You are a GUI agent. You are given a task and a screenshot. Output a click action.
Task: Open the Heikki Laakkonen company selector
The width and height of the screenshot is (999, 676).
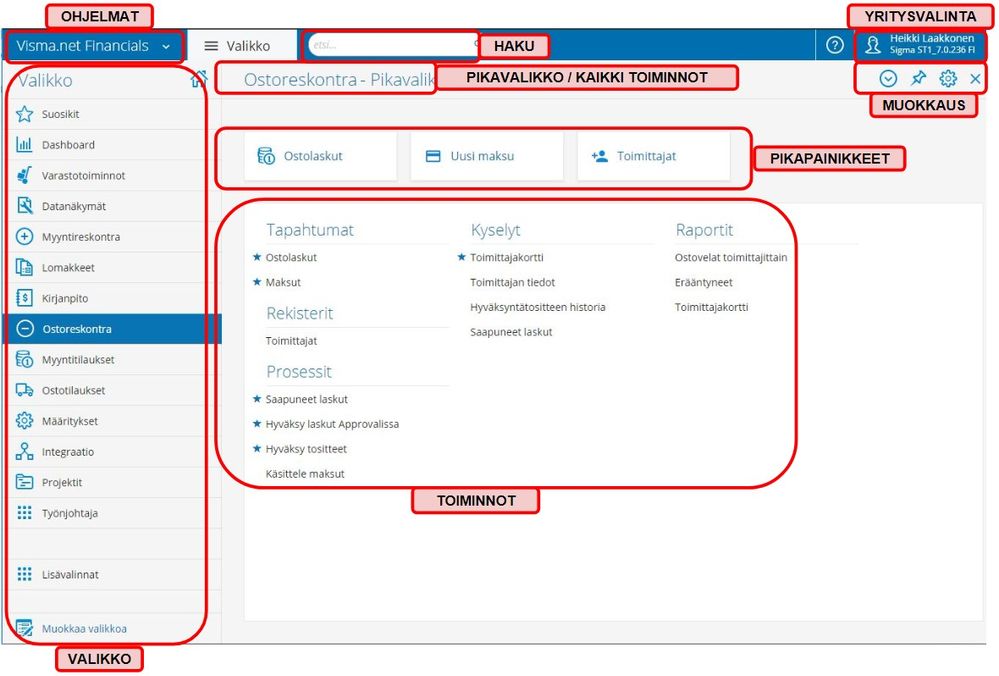(921, 45)
